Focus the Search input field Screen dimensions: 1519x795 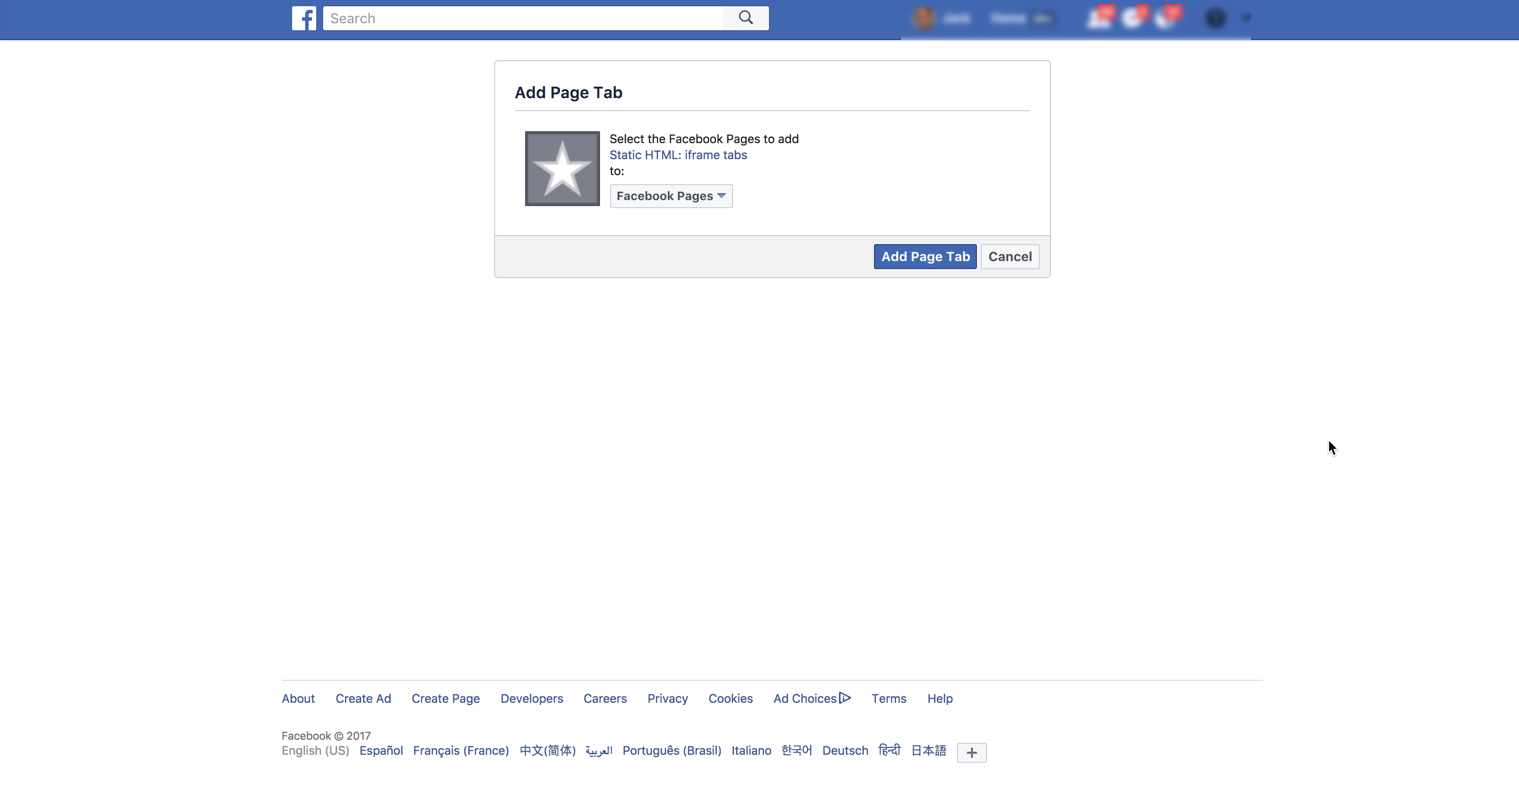coord(523,18)
